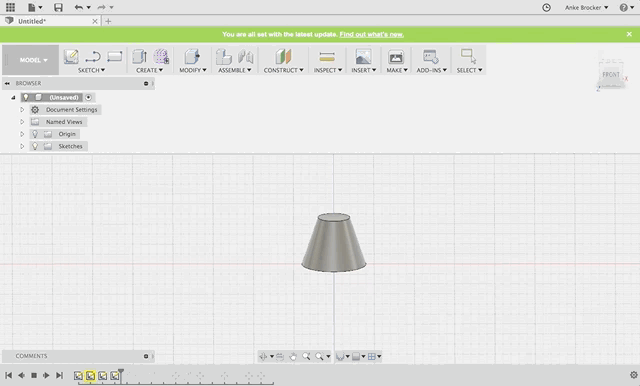Screen dimensions: 640x386
Task: Play the timeline forward
Action: pyautogui.click(x=46, y=375)
